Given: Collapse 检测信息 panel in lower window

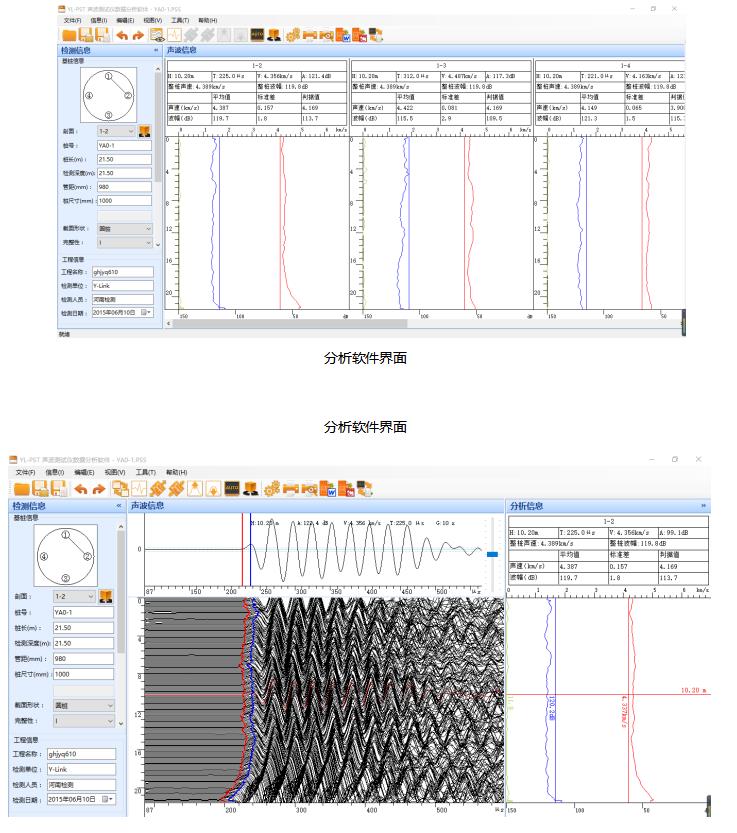Looking at the screenshot, I should coord(119,506).
